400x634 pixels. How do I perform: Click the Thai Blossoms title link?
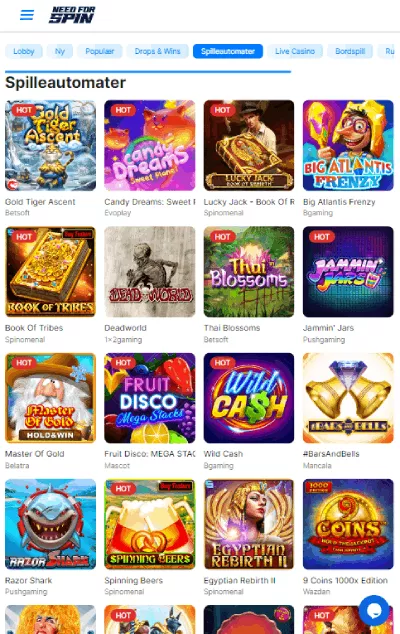click(232, 328)
